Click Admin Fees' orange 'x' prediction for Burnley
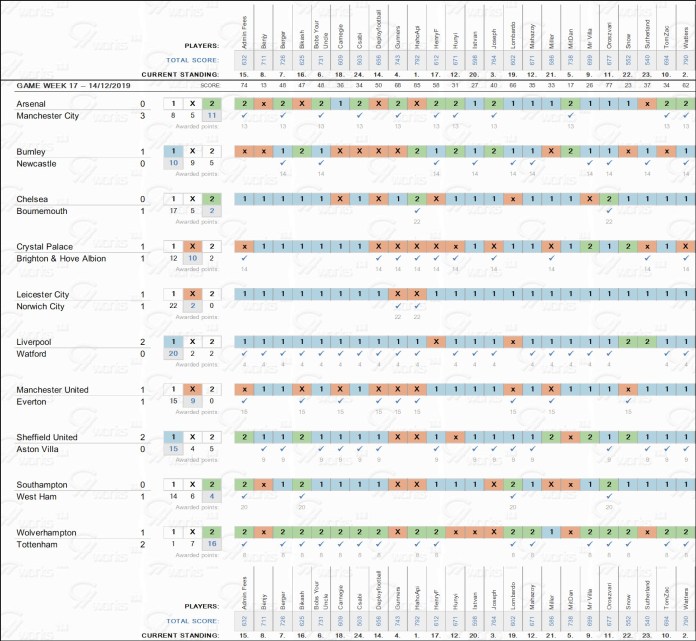The image size is (696, 641). click(x=243, y=151)
